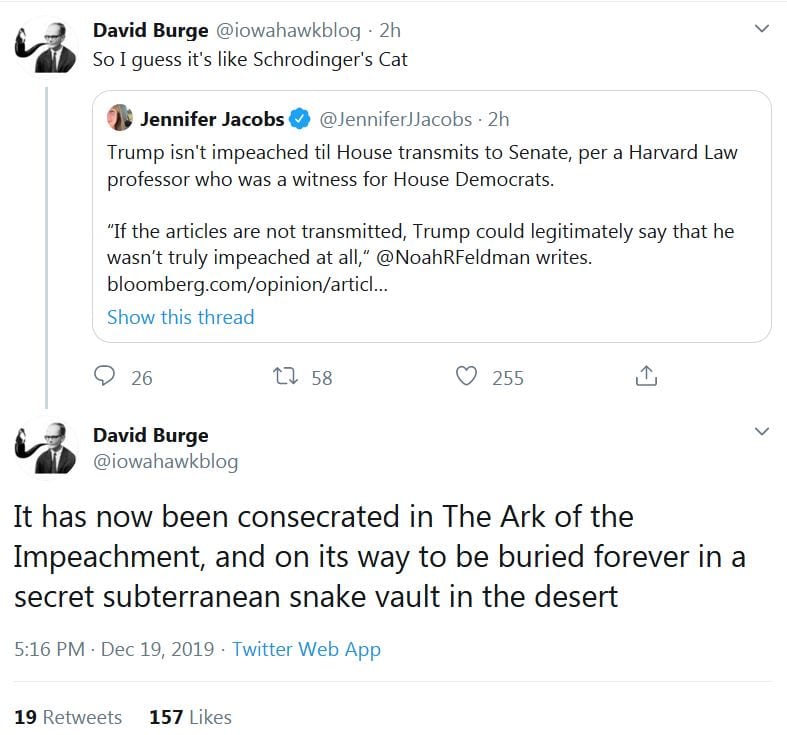Click the @iowahawkblog handle in main tweet
The width and height of the screenshot is (787, 735).
[x=165, y=462]
